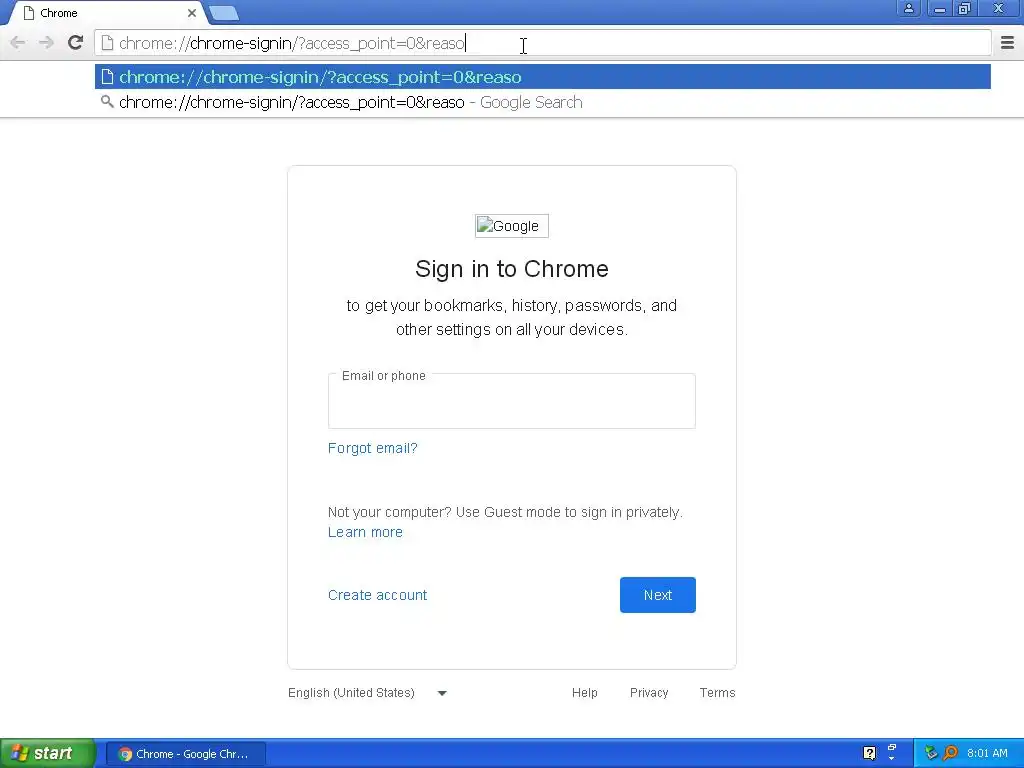The image size is (1024, 768).
Task: Open the Chrome user profile icon
Action: pos(908,8)
